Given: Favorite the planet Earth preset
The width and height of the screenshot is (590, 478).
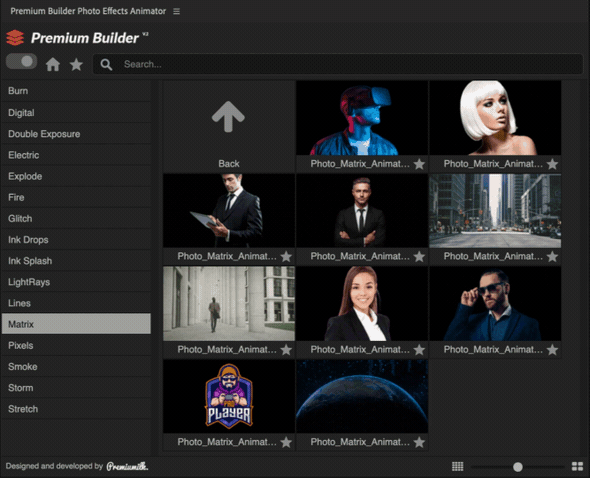Looking at the screenshot, I should click(419, 442).
